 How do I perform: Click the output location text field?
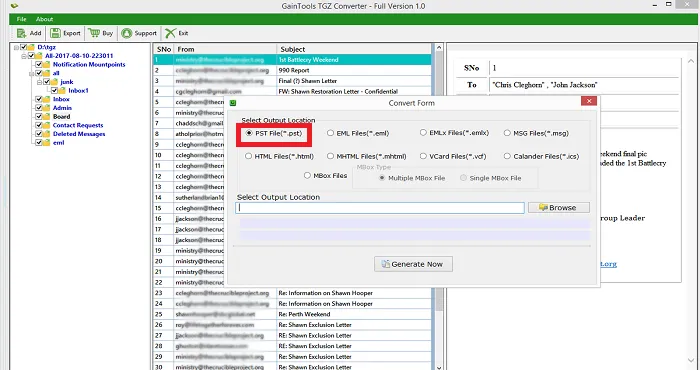(x=379, y=208)
